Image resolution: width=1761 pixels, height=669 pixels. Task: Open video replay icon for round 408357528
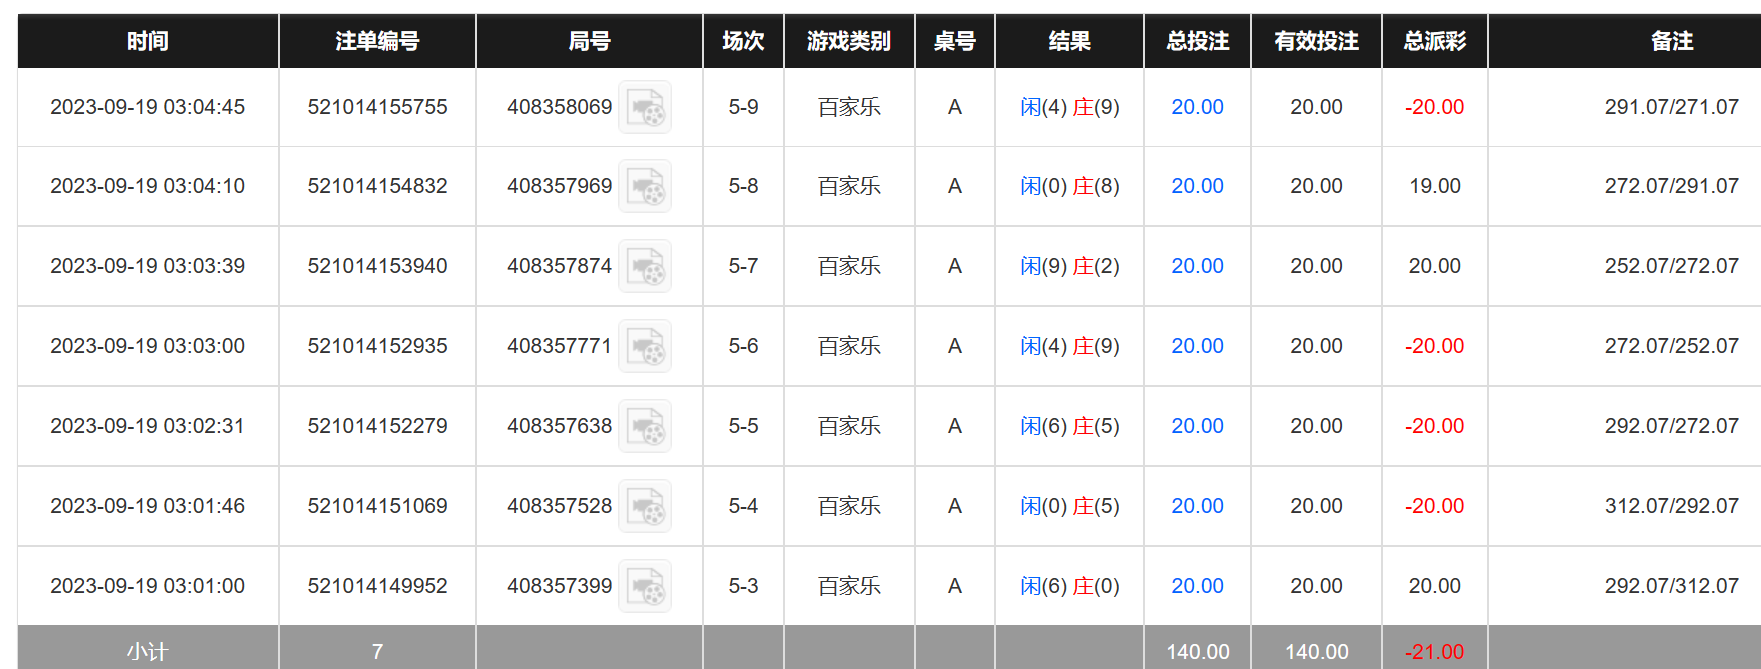pos(645,507)
